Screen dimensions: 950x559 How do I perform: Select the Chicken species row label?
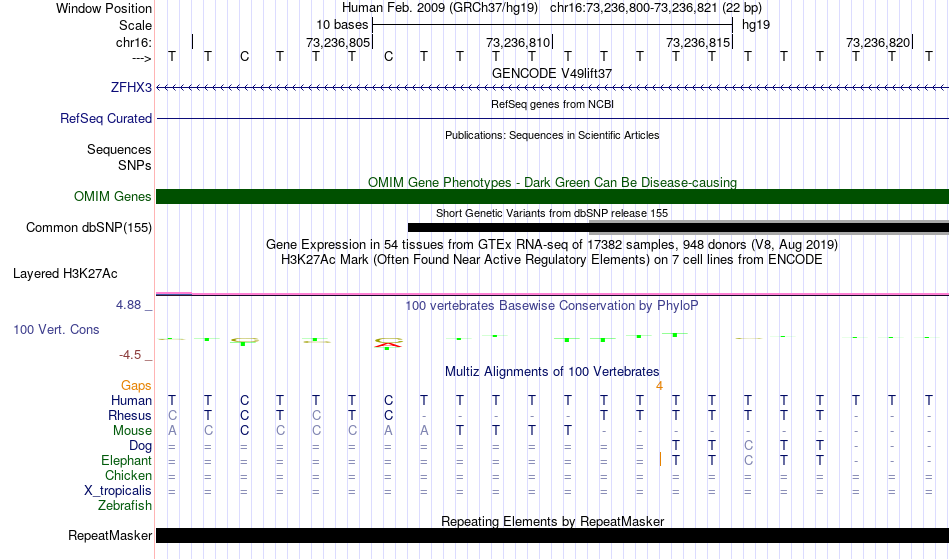pyautogui.click(x=128, y=475)
